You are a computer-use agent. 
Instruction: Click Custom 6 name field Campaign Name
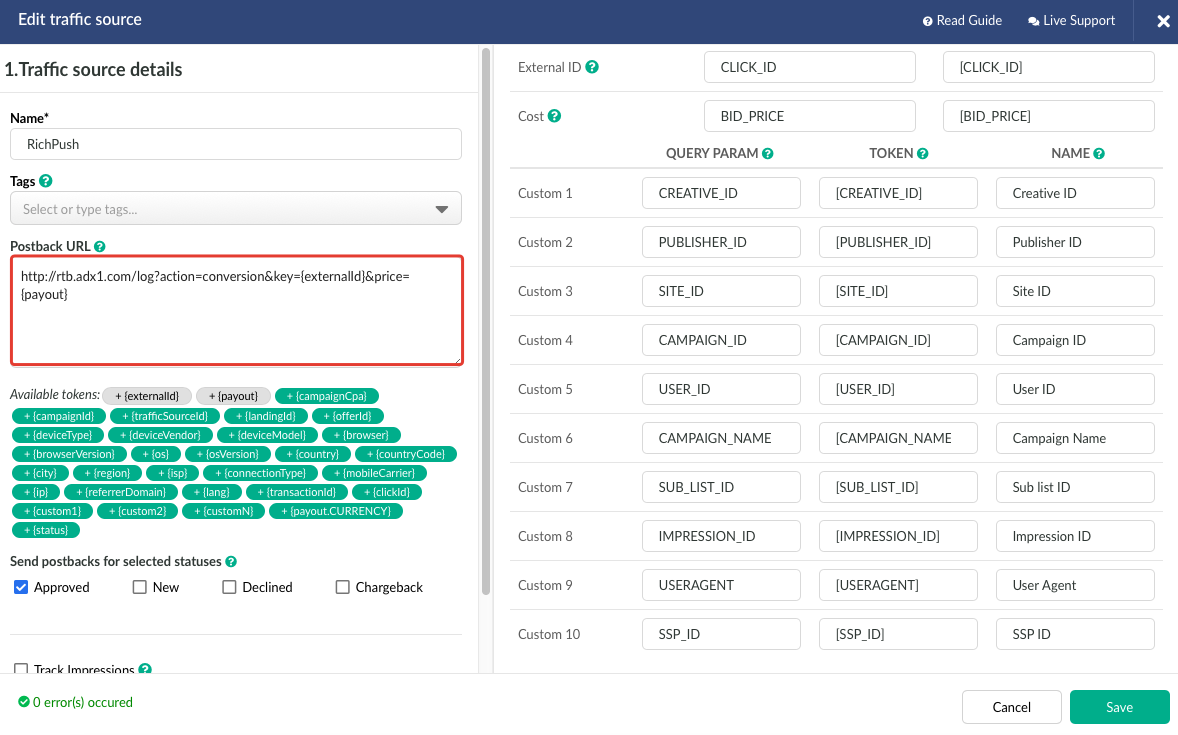(x=1075, y=438)
